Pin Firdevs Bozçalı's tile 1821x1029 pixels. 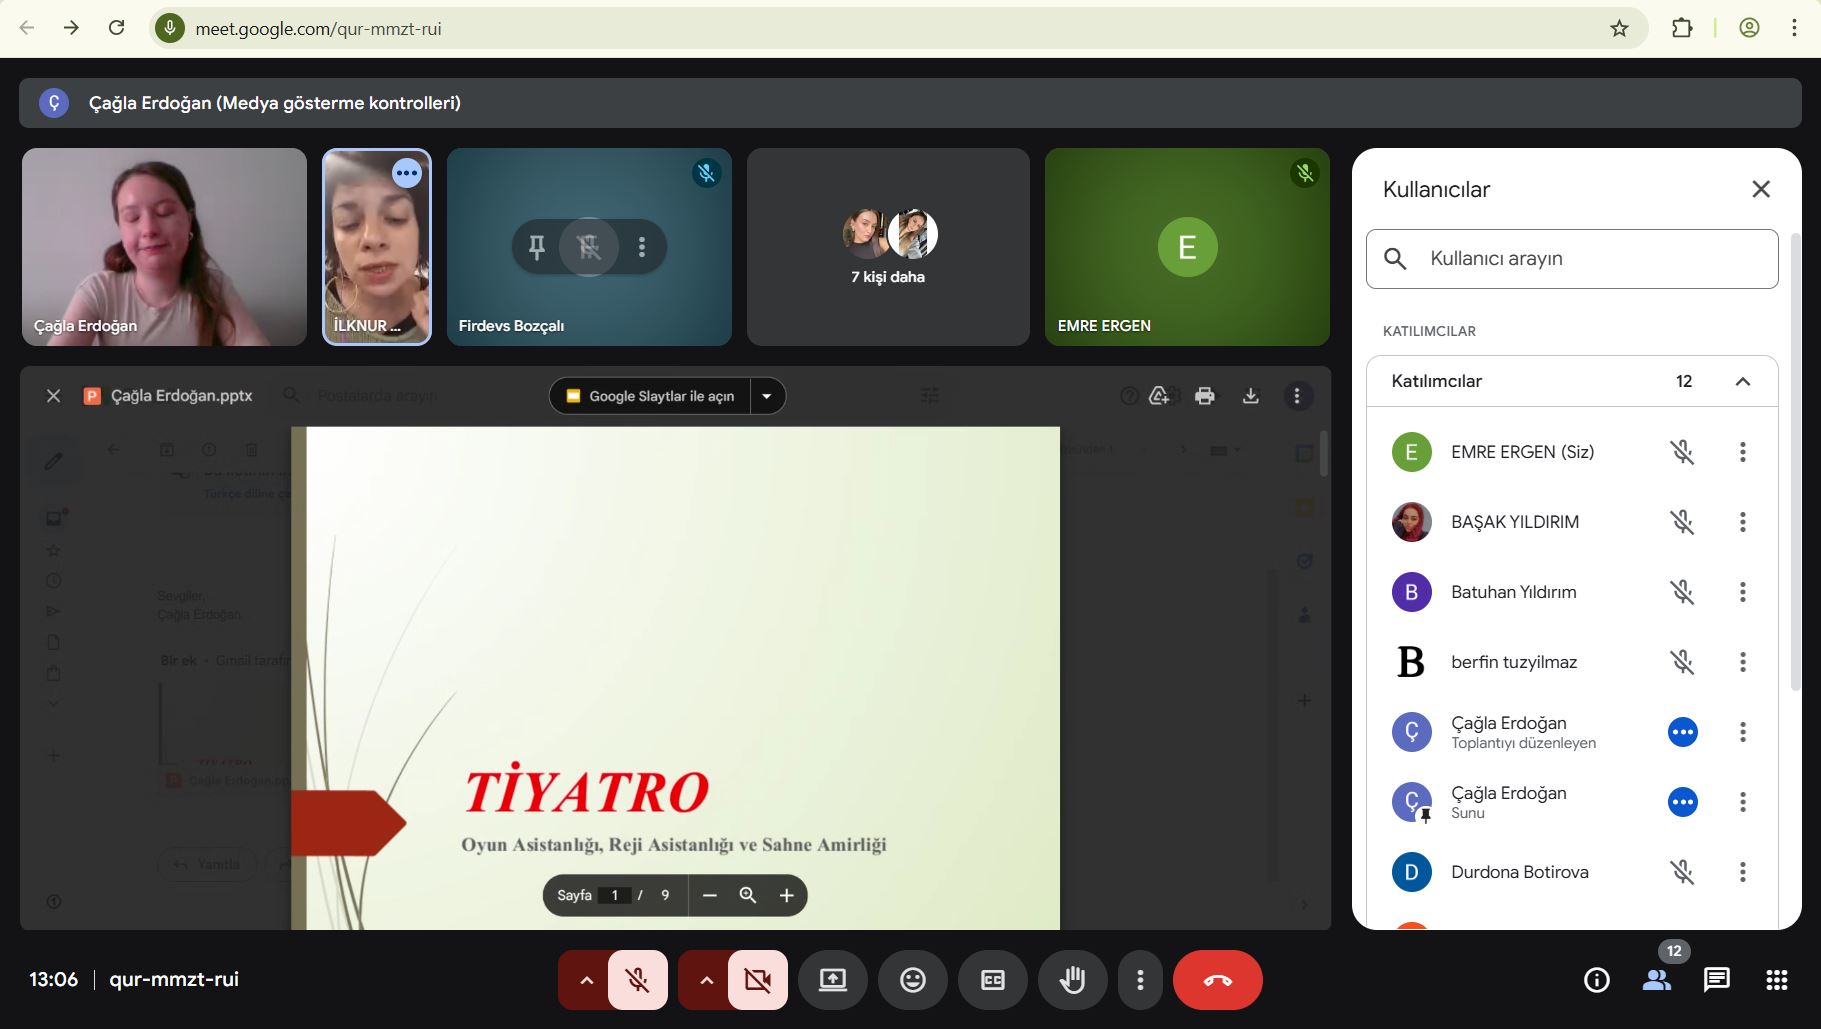pos(537,247)
